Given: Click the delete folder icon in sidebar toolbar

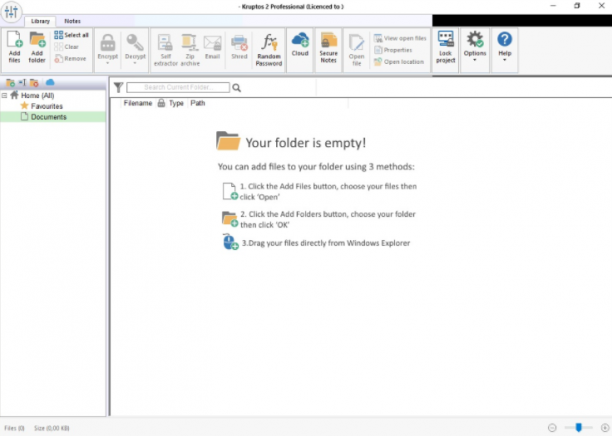Looking at the screenshot, I should point(34,83).
